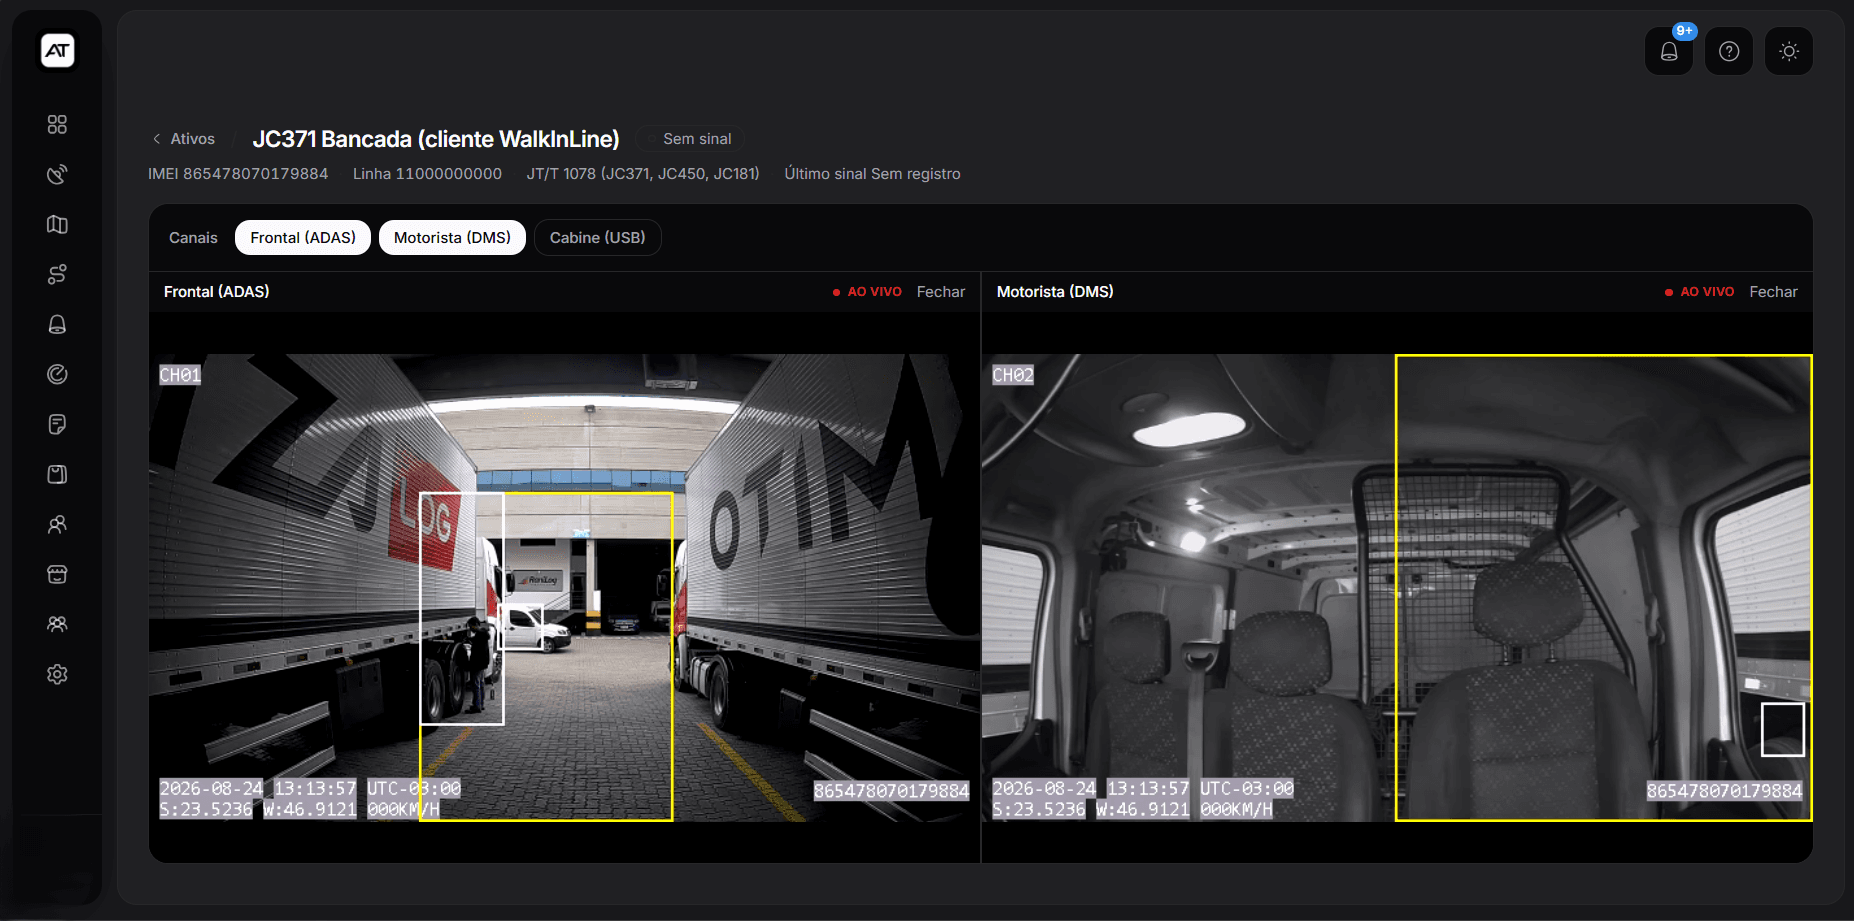1854x921 pixels.
Task: Click the title 'JC371 Bancada (cliente WalkInLine)'
Action: pyautogui.click(x=436, y=139)
